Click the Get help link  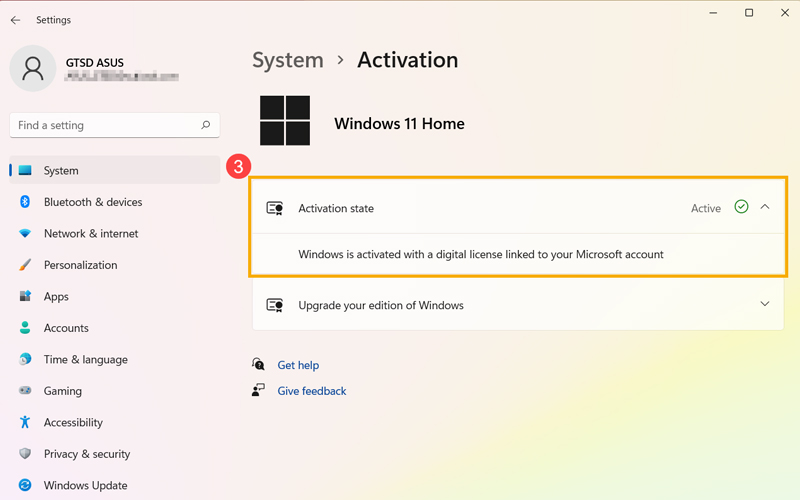298,365
